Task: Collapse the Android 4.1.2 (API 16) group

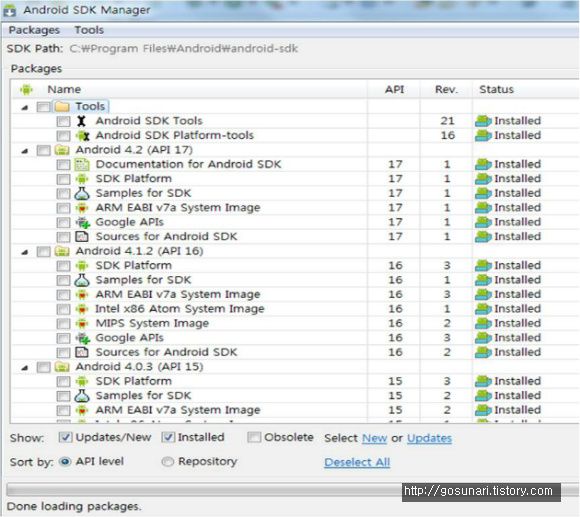Action: point(25,252)
